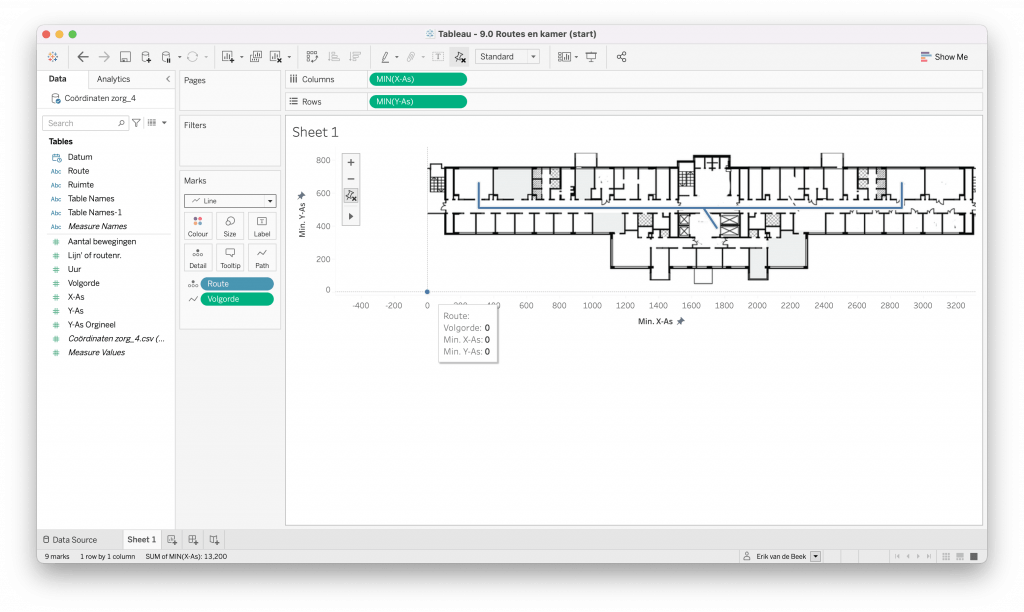Collapse the Data pane with the chevron
Viewport: 1024px width, 612px height.
[x=168, y=79]
